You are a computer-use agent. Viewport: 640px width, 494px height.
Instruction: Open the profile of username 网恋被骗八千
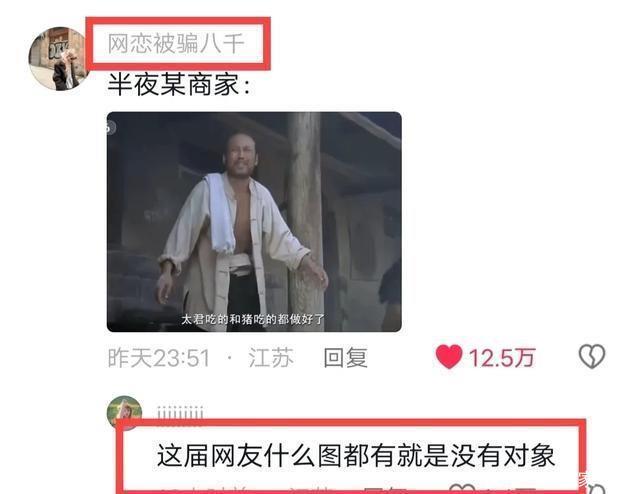click(x=176, y=43)
